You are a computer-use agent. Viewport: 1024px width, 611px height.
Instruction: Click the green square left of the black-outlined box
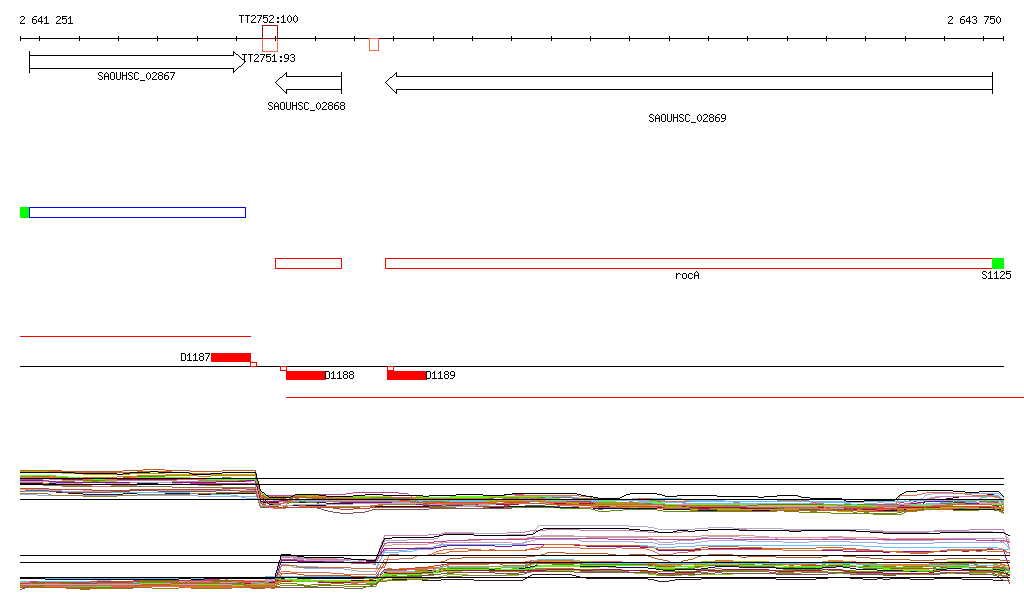coord(25,212)
